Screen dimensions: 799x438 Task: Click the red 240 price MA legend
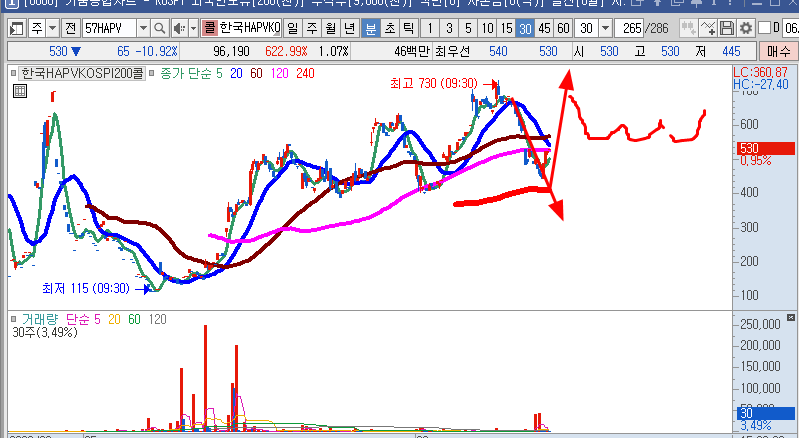pyautogui.click(x=305, y=73)
